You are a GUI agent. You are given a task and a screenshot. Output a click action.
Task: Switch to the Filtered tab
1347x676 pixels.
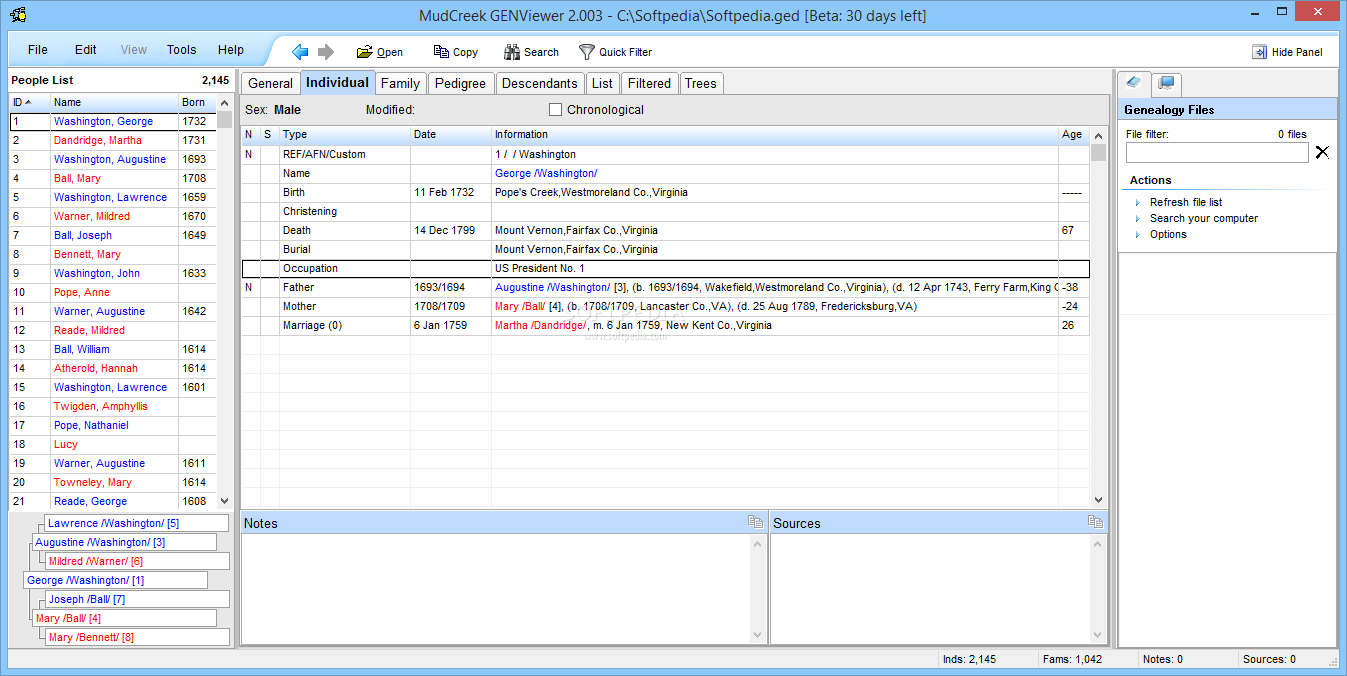(x=649, y=84)
